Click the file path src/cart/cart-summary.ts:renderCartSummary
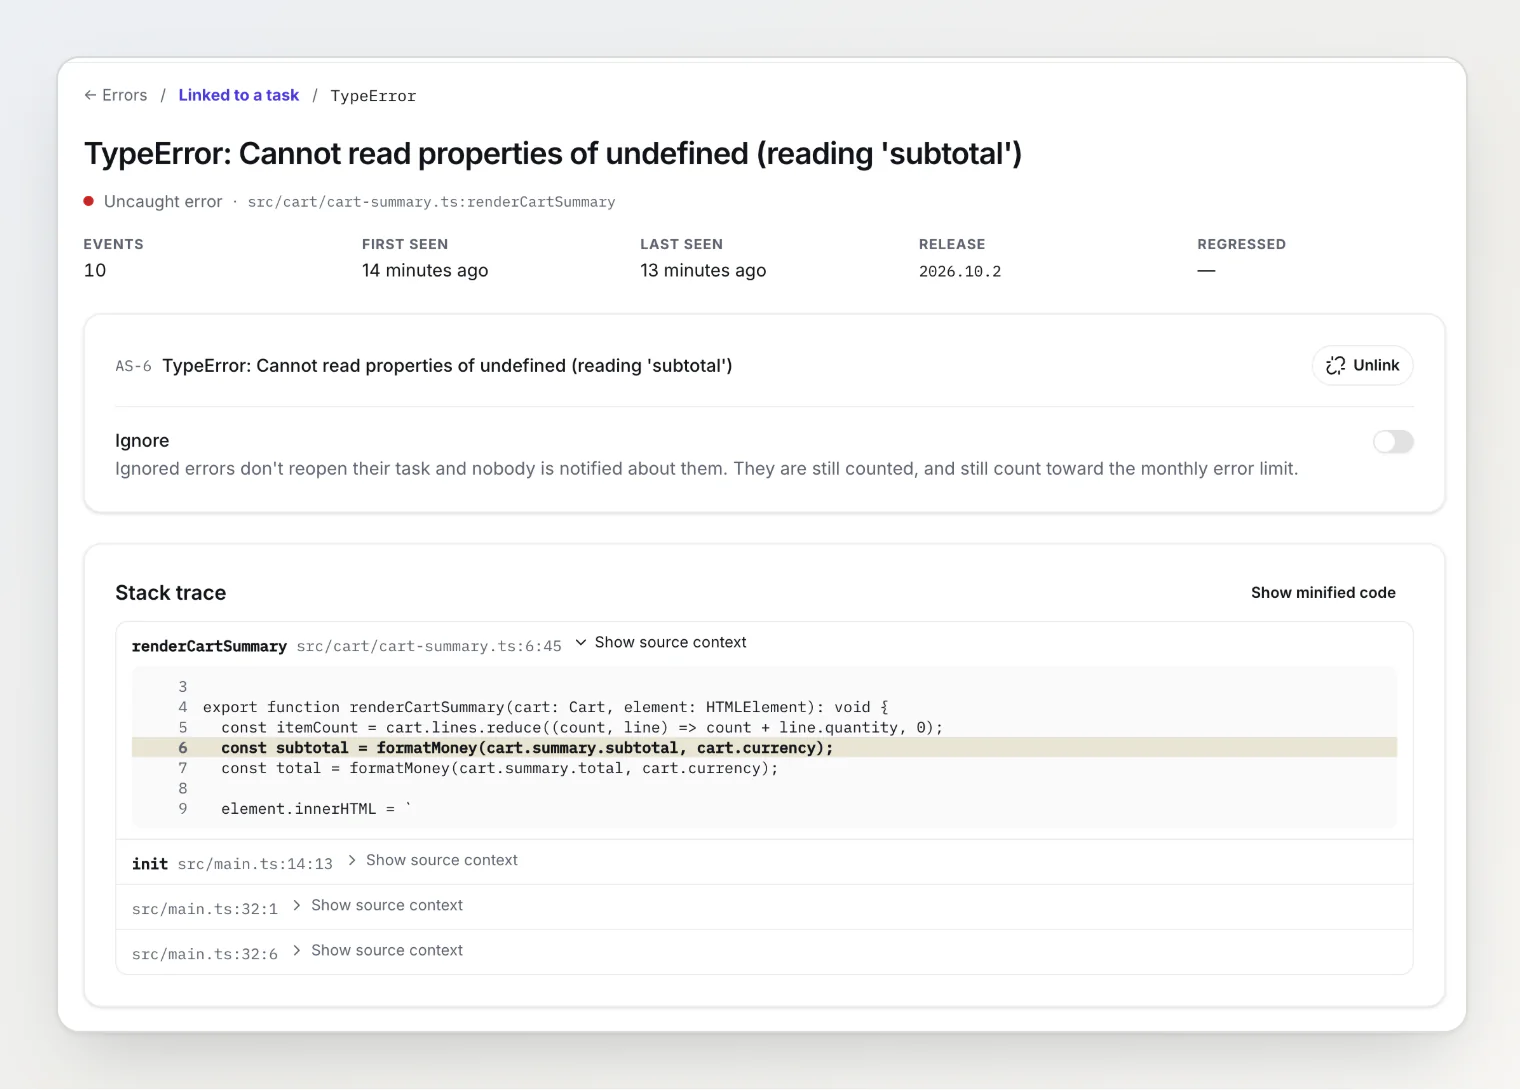 click(x=431, y=202)
